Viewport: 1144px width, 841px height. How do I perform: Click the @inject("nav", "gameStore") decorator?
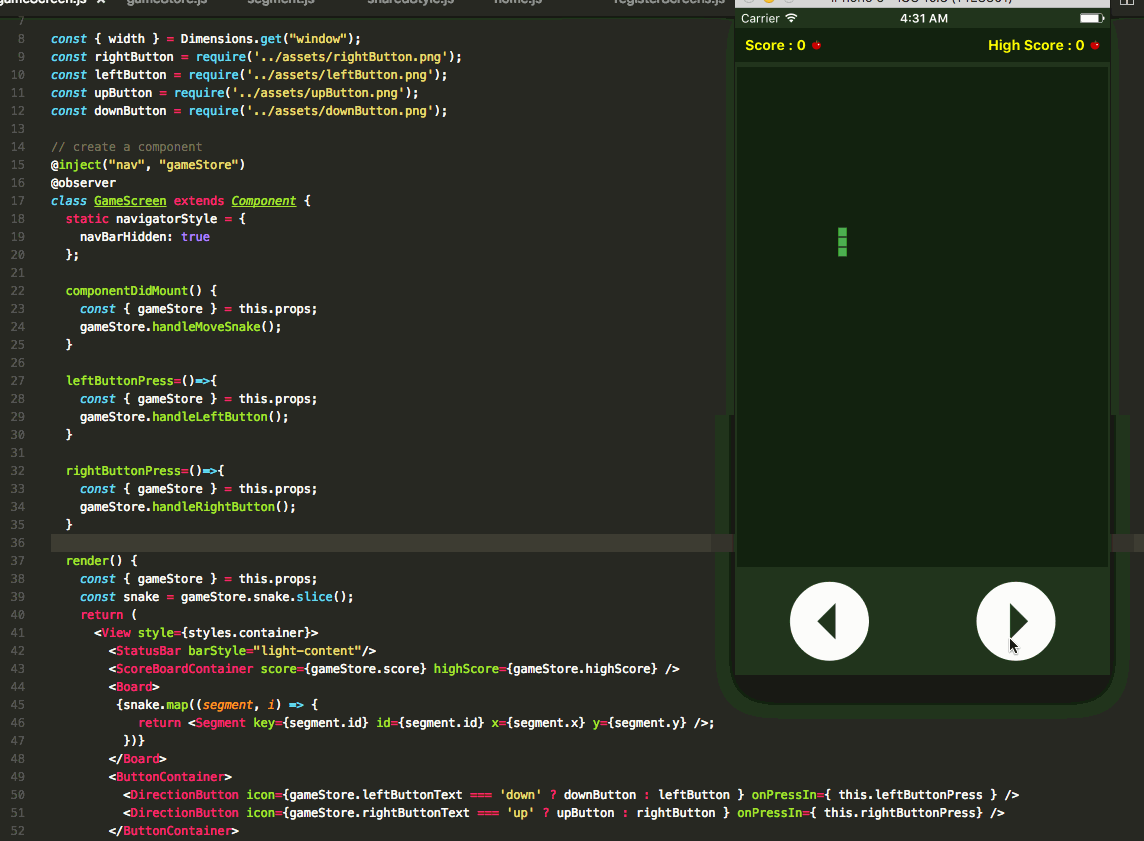tap(148, 165)
